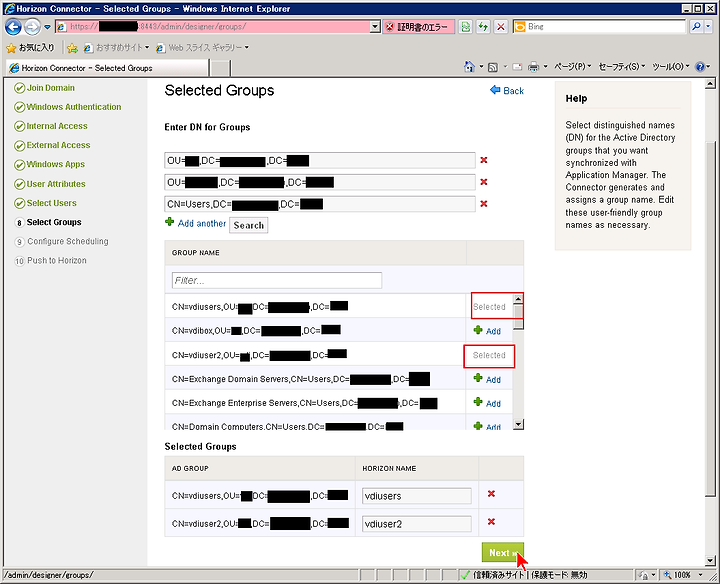
Task: Click the Feeds toolbar icon
Action: pos(493,67)
